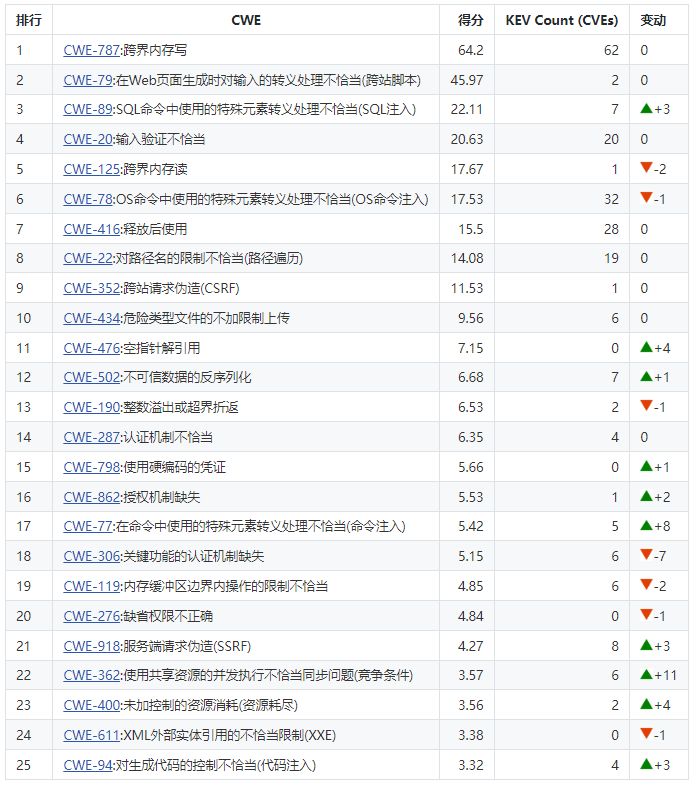Screen dimensions: 698x785
Task: Open the CWE-119 link
Action: (92, 587)
